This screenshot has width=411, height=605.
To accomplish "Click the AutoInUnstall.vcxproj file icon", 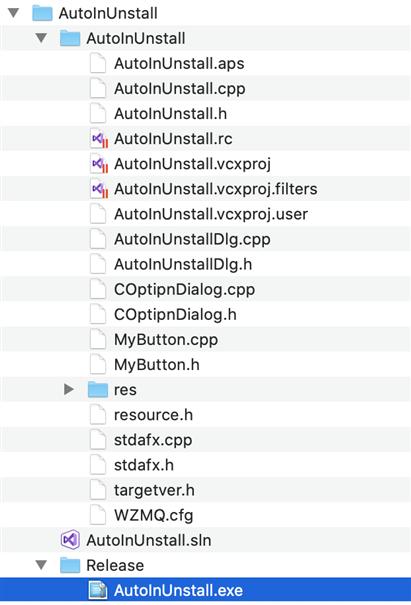I will pyautogui.click(x=99, y=164).
